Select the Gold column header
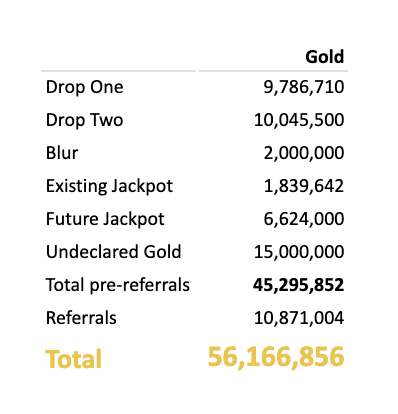This screenshot has height=414, width=398. point(325,57)
